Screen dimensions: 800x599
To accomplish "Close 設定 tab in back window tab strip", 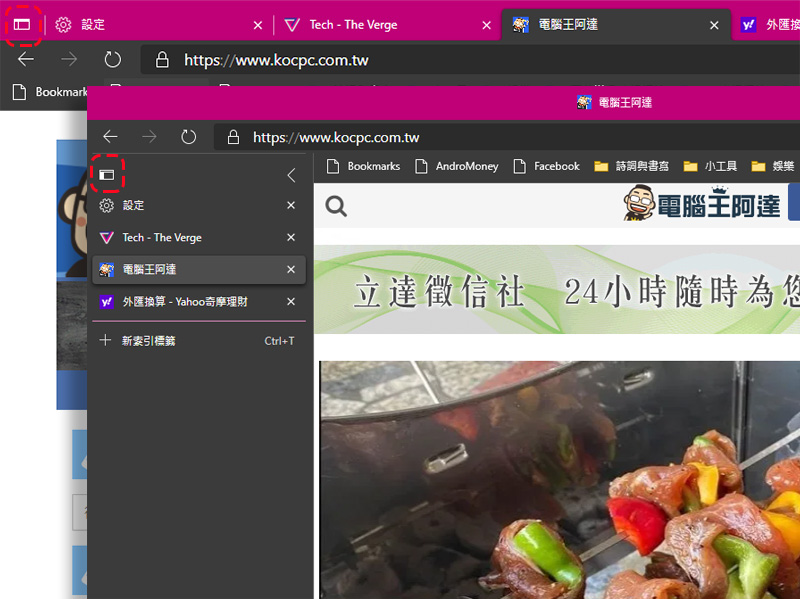I will (x=258, y=25).
